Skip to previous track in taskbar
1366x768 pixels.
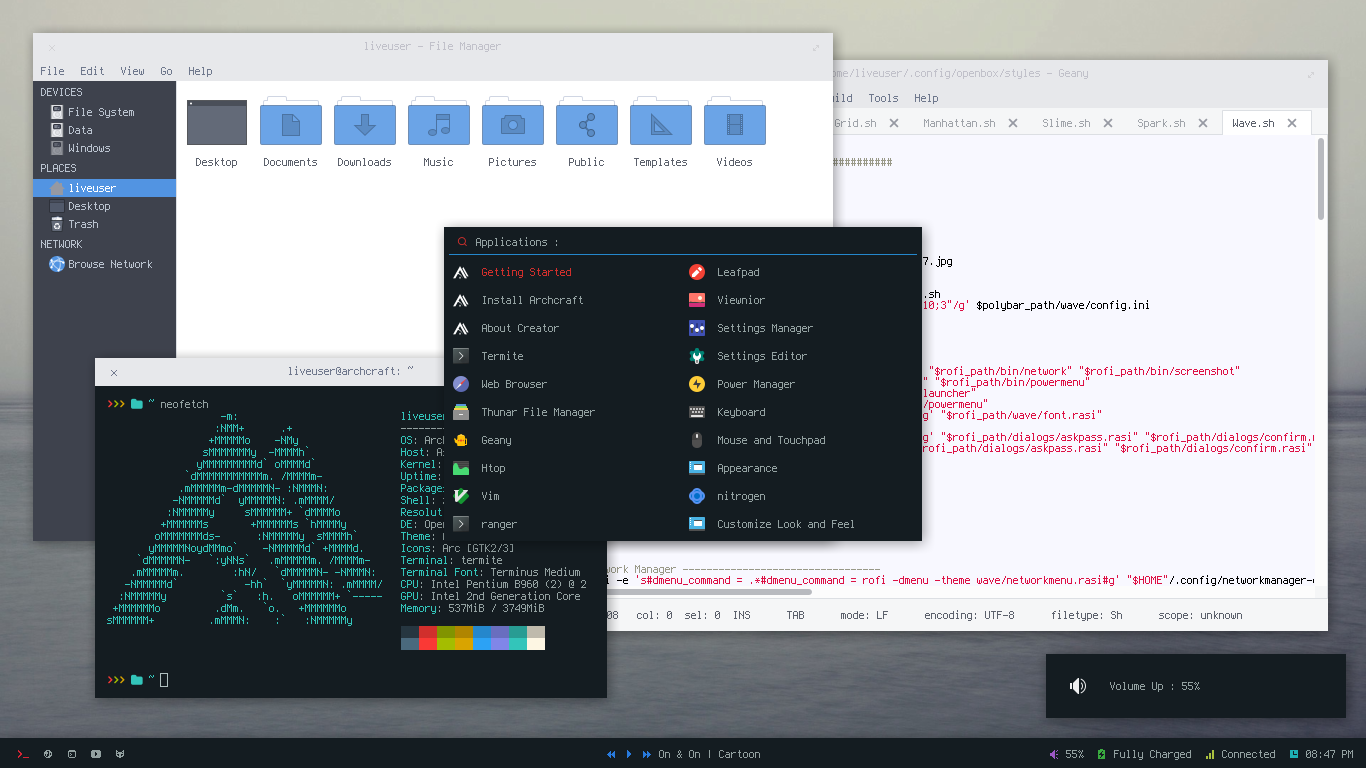pyautogui.click(x=611, y=754)
